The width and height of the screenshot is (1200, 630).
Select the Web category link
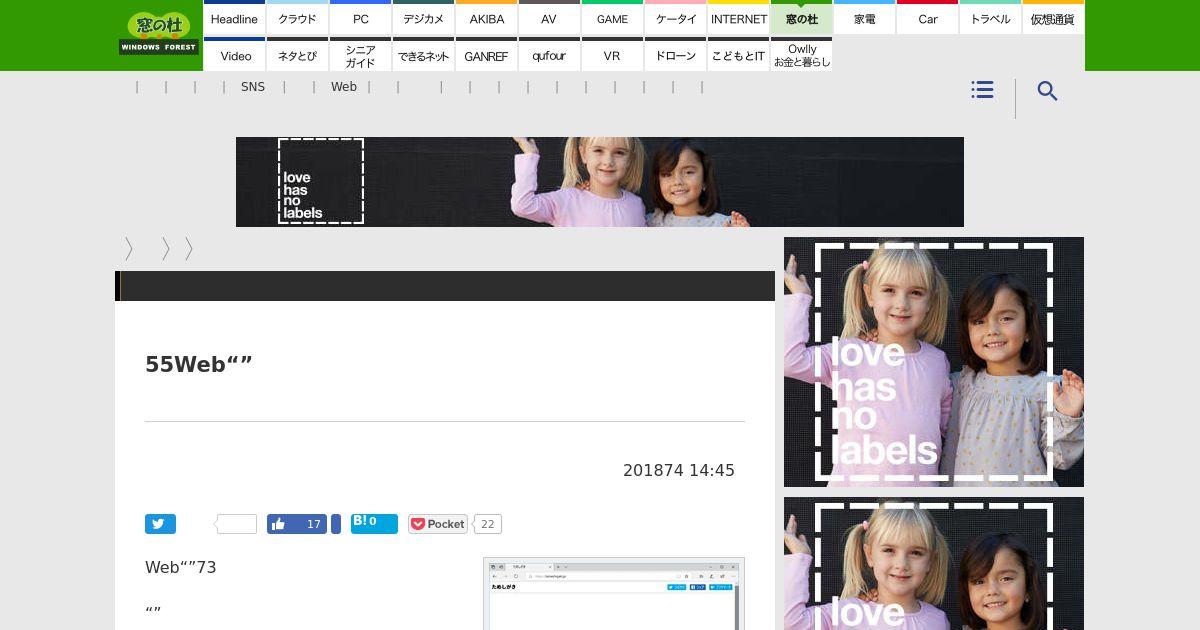344,87
